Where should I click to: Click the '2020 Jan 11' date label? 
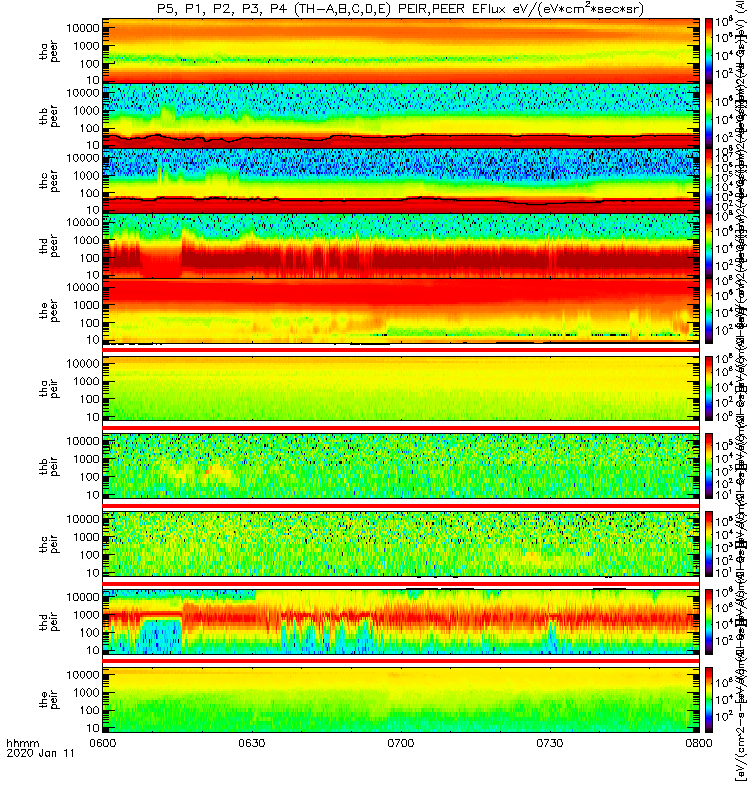pyautogui.click(x=40, y=753)
